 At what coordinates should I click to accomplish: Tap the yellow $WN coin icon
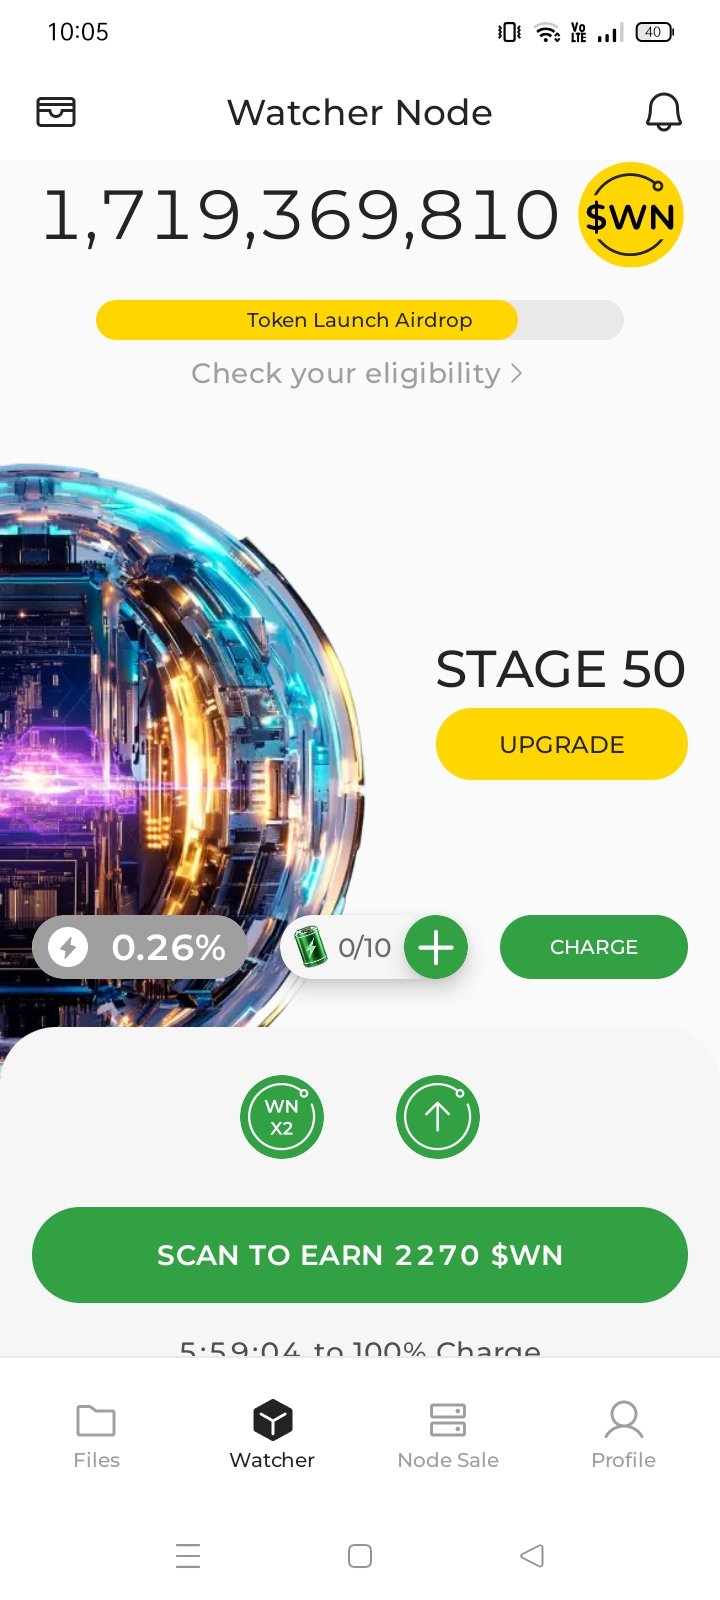[x=630, y=215]
